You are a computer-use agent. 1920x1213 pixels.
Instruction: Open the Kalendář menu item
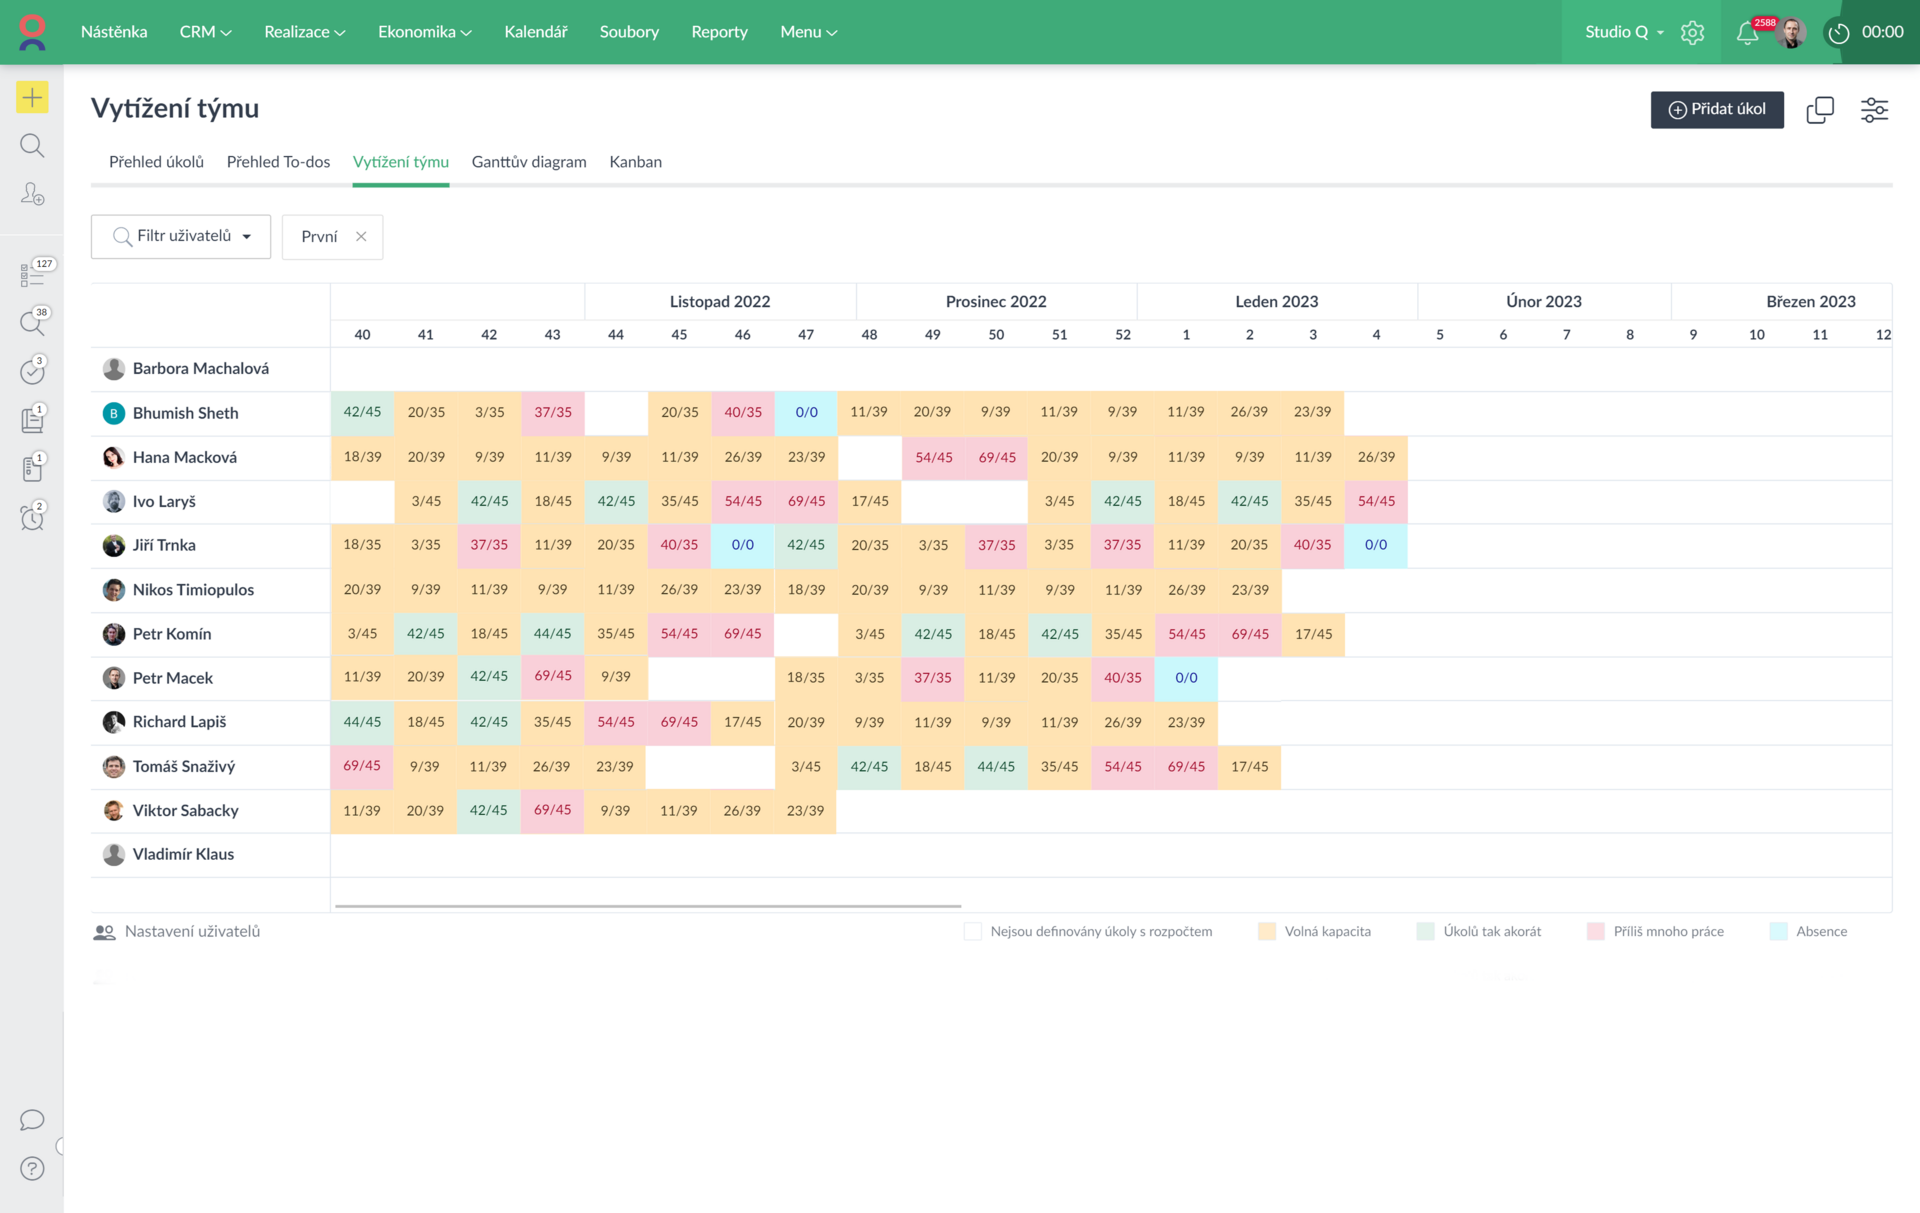(x=535, y=32)
